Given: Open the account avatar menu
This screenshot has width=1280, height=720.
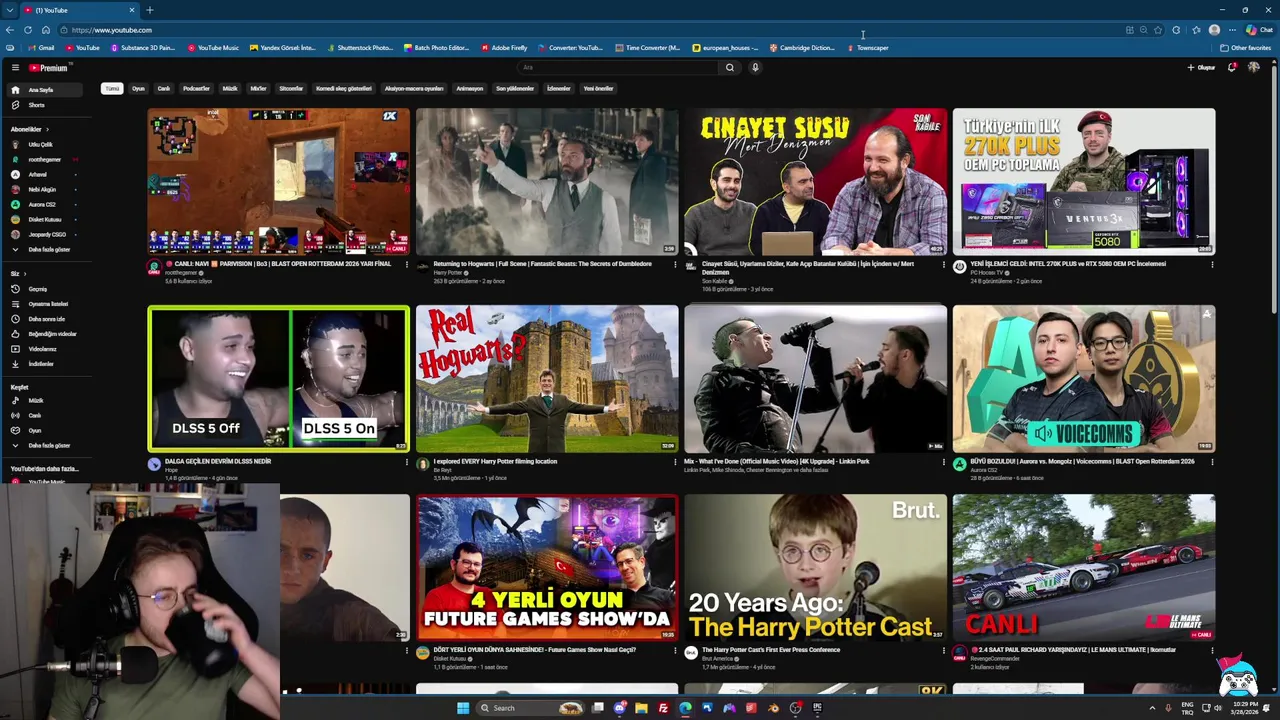Looking at the screenshot, I should click(1254, 68).
